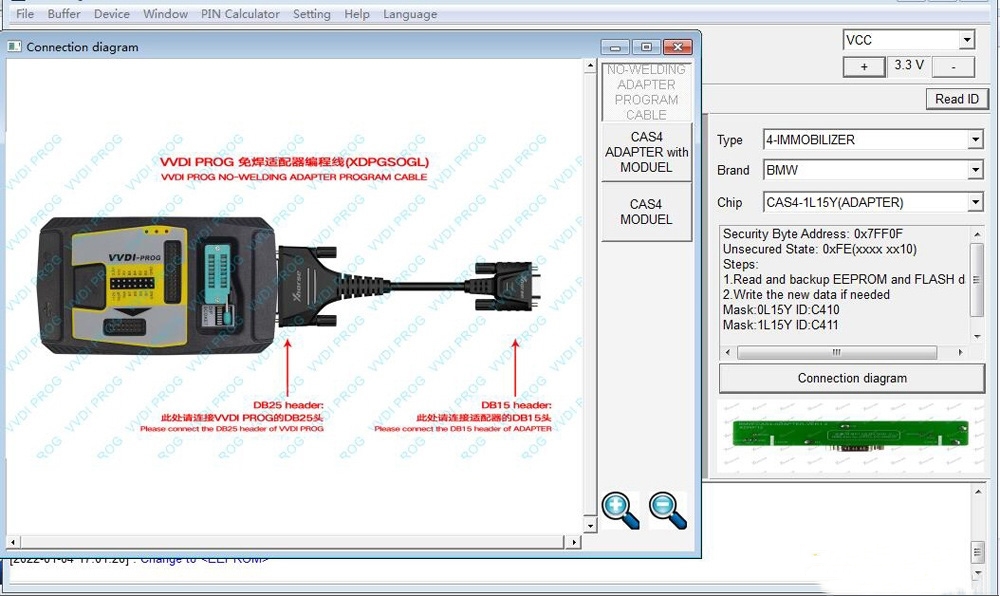1000x596 pixels.
Task: Click the 'Chip' field label
Action: (x=729, y=202)
